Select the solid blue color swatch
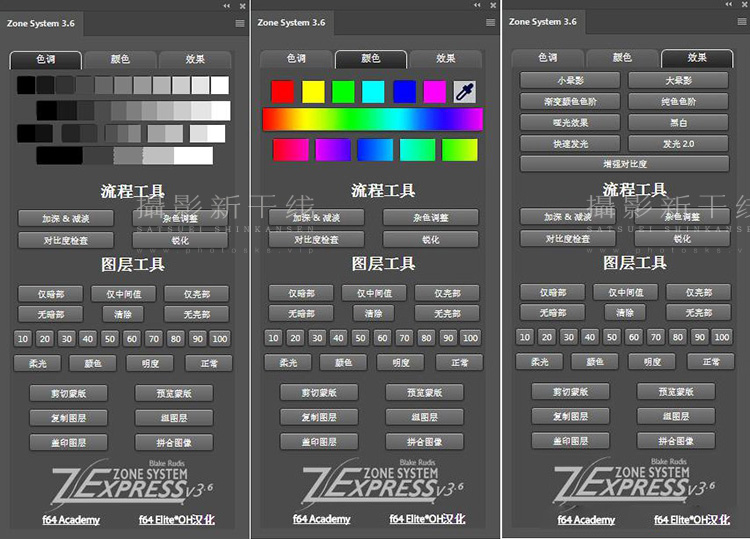750x539 pixels. pyautogui.click(x=404, y=92)
